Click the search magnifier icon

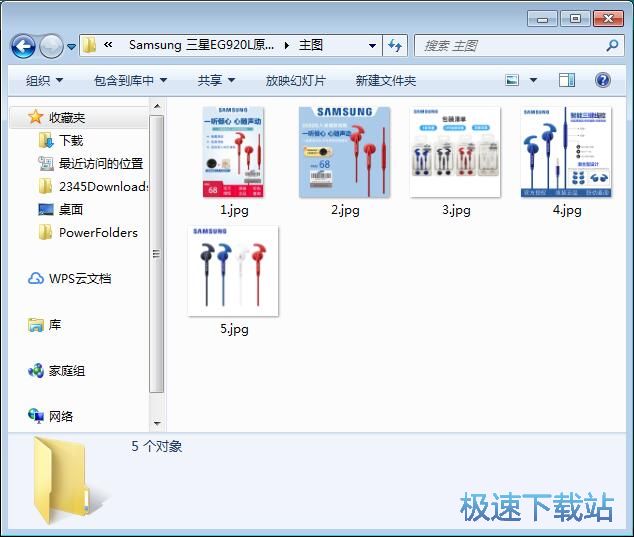(x=613, y=46)
